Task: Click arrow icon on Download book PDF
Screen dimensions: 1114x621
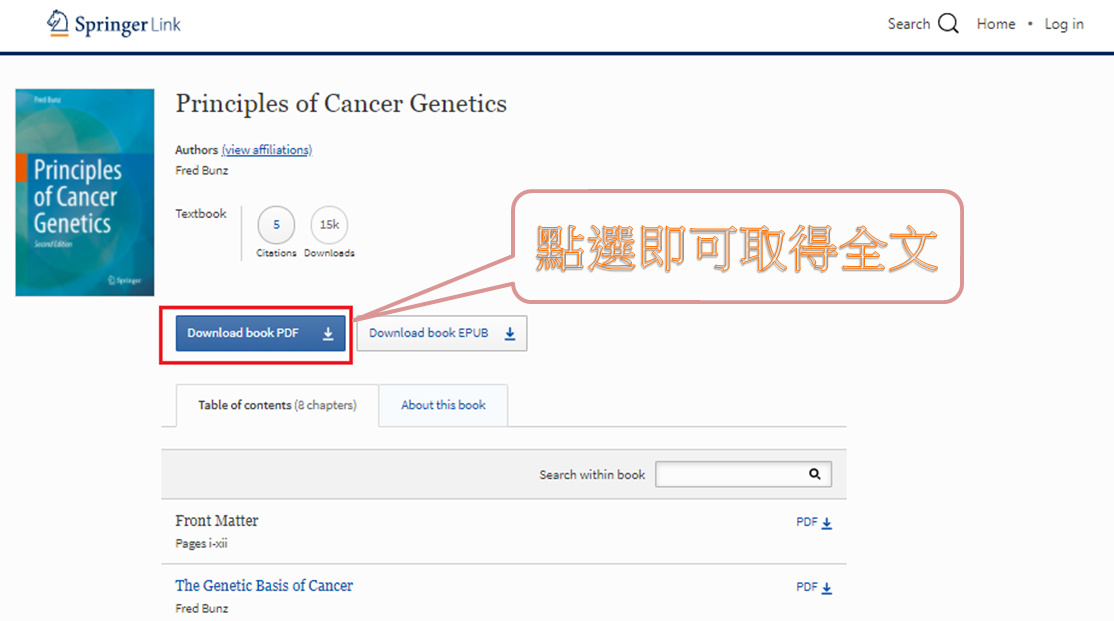Action: click(x=328, y=333)
